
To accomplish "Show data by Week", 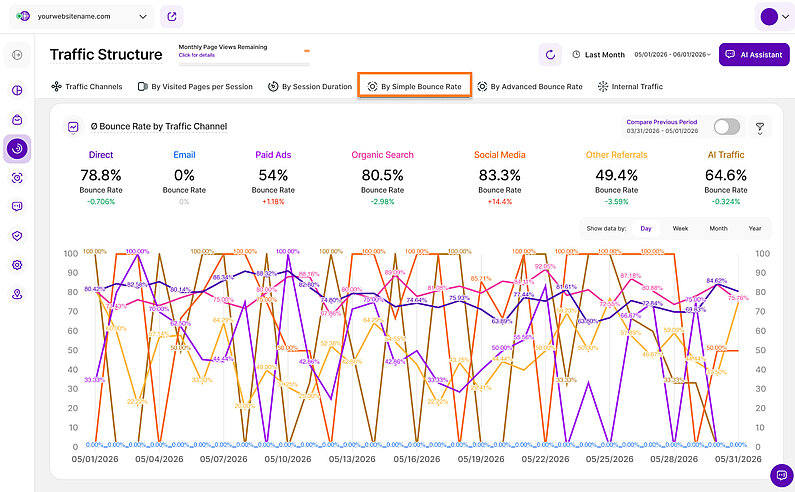I will tap(680, 229).
